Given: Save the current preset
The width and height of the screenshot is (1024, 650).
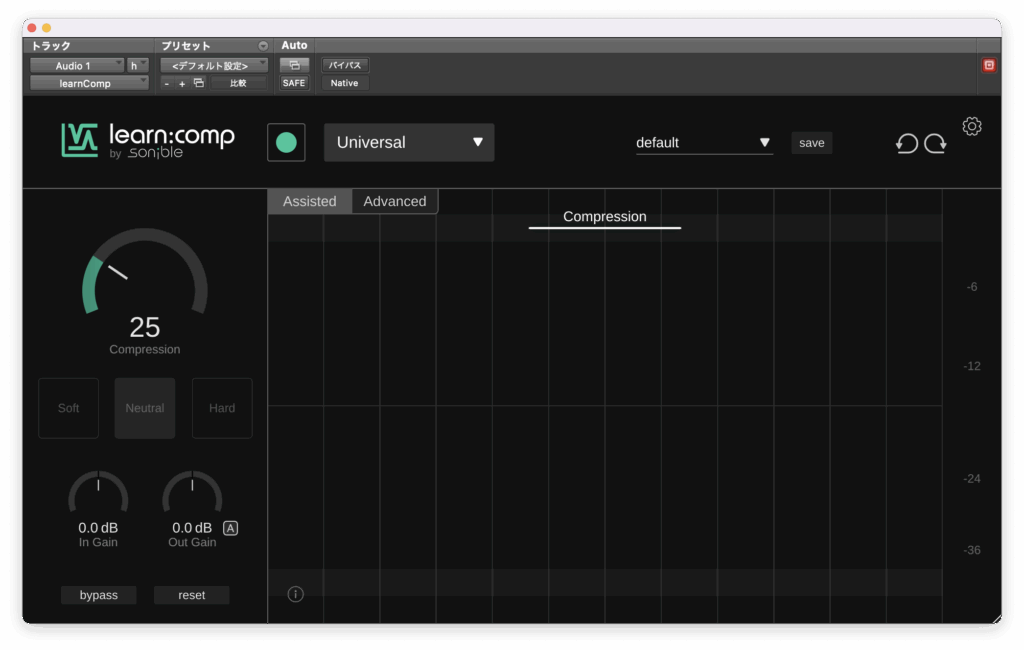Looking at the screenshot, I should pyautogui.click(x=812, y=143).
